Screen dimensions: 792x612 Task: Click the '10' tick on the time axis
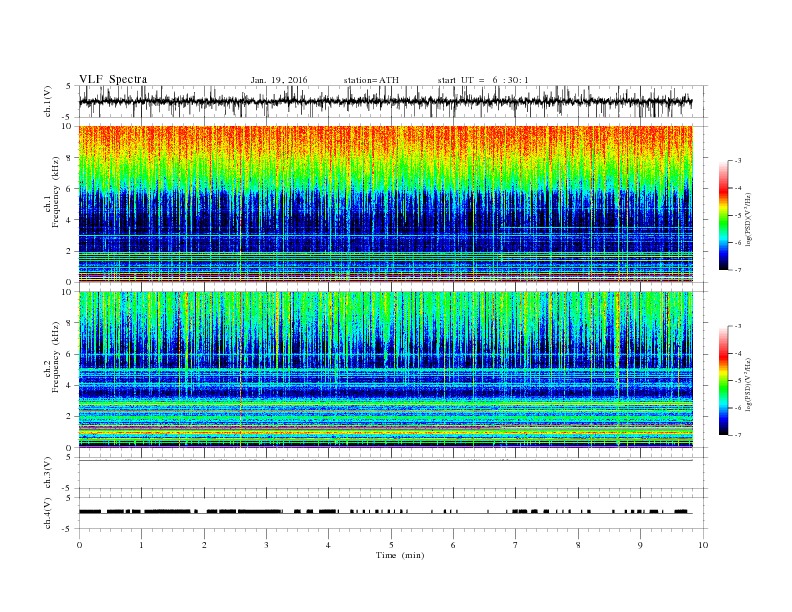pyautogui.click(x=703, y=545)
